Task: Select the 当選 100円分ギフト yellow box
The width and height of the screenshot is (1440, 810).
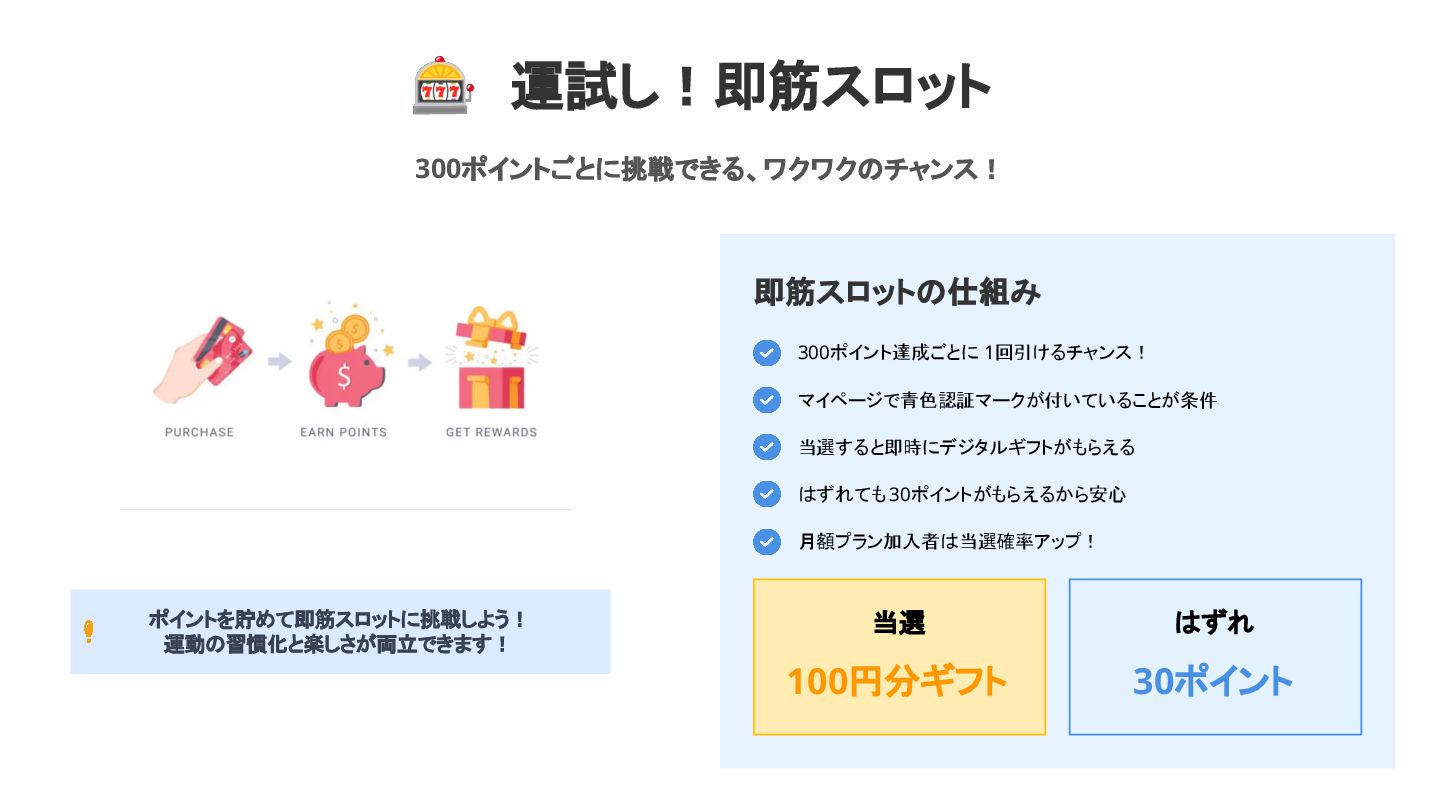Action: pyautogui.click(x=899, y=657)
